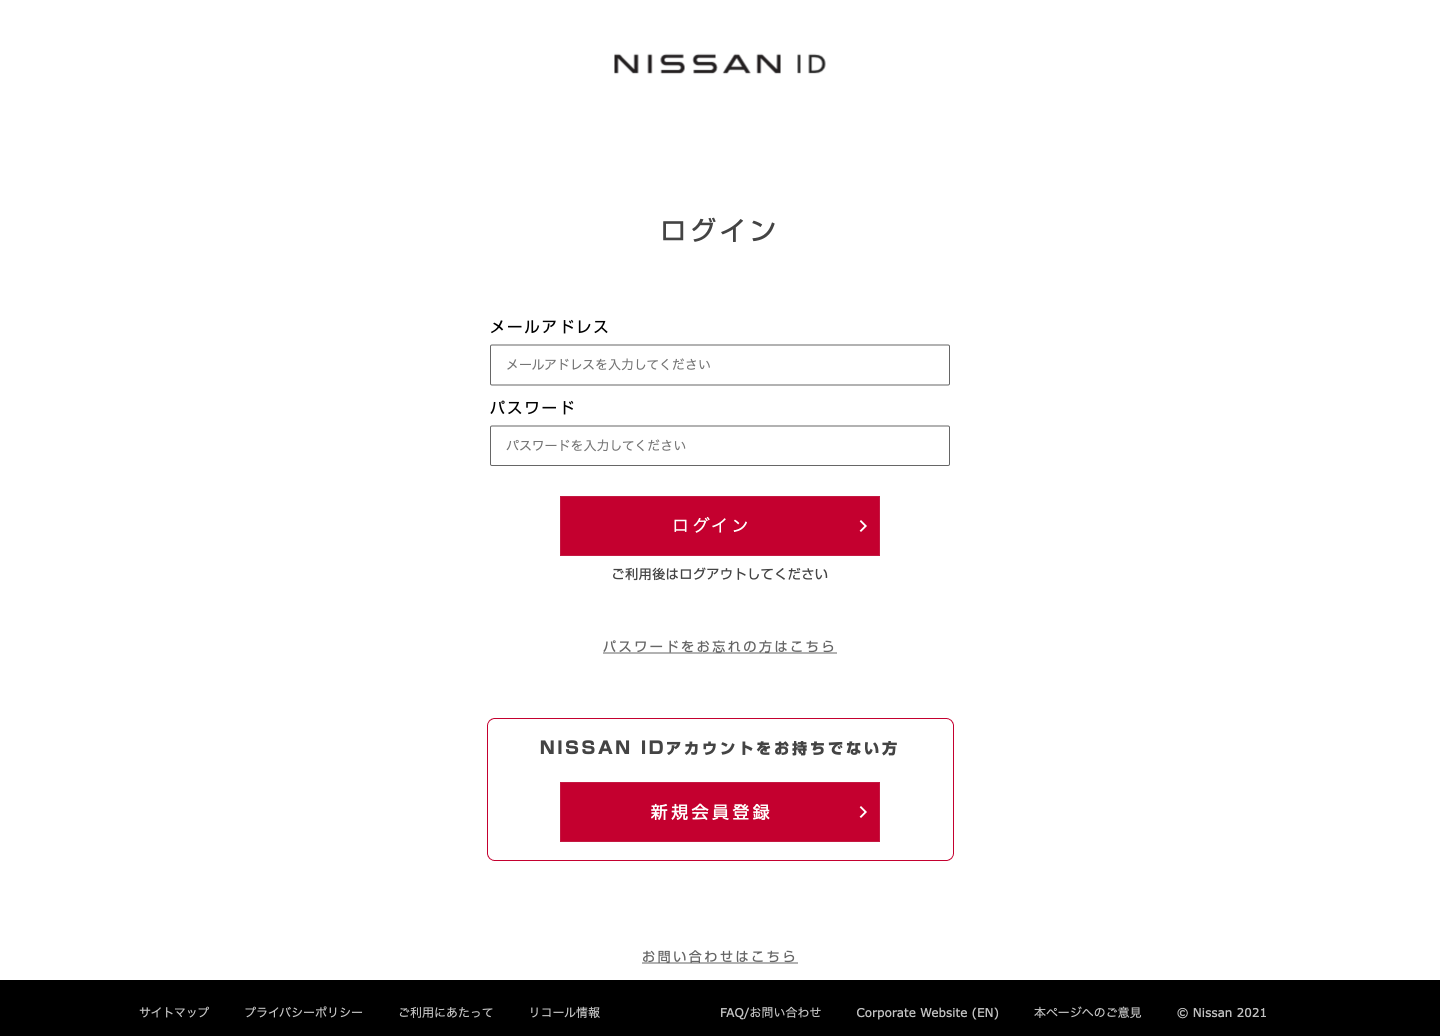Open プライバシーポリシー in the footer

[x=304, y=1013]
